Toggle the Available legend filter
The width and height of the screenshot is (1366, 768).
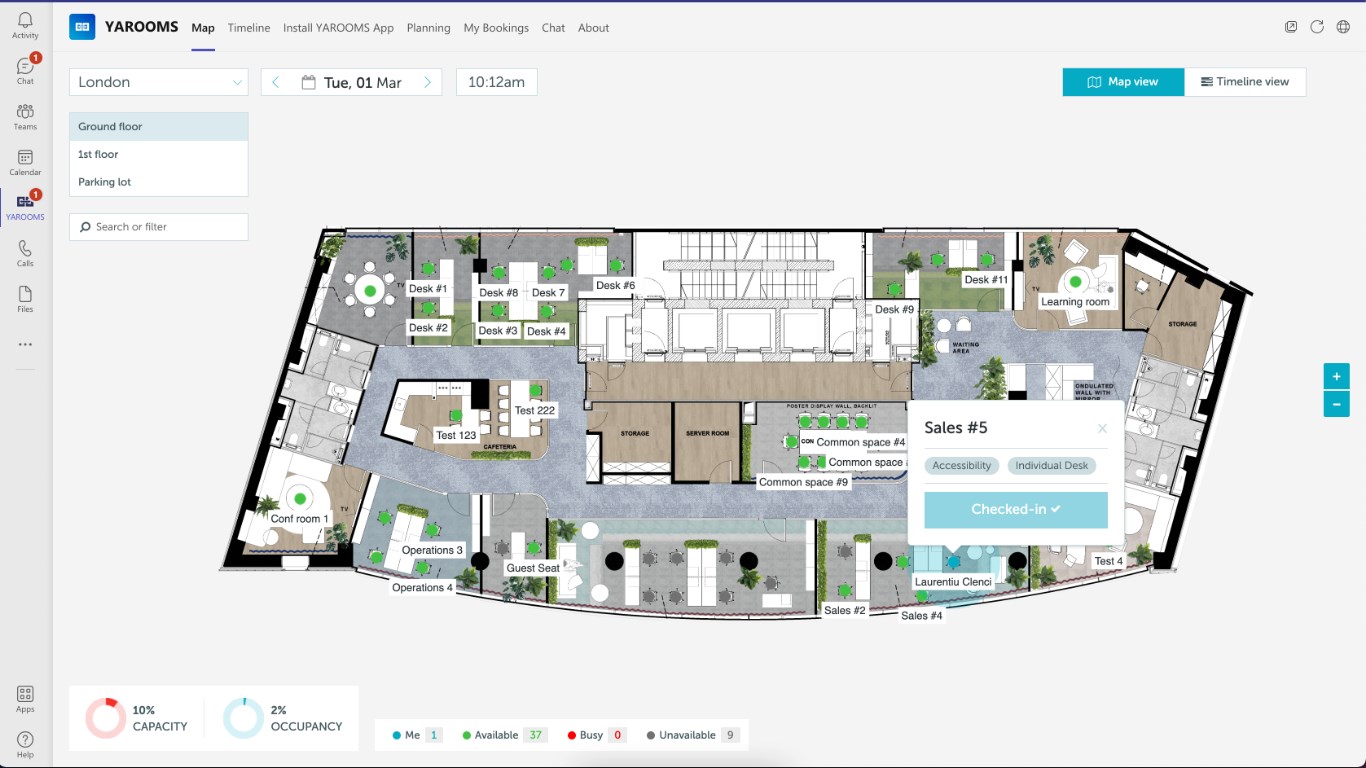click(505, 735)
